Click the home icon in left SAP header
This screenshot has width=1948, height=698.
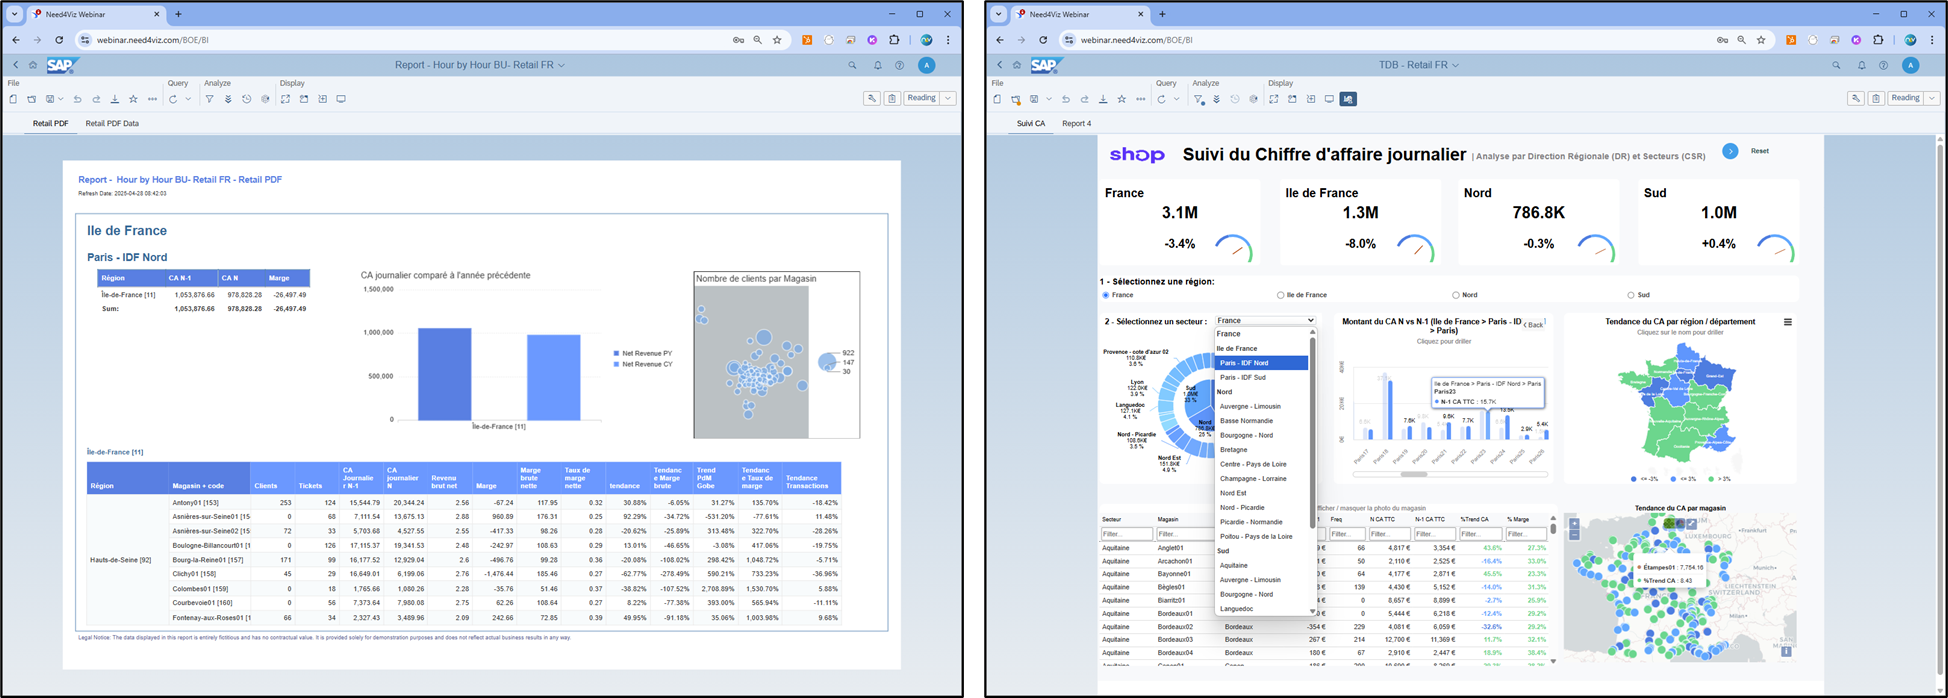click(x=33, y=65)
